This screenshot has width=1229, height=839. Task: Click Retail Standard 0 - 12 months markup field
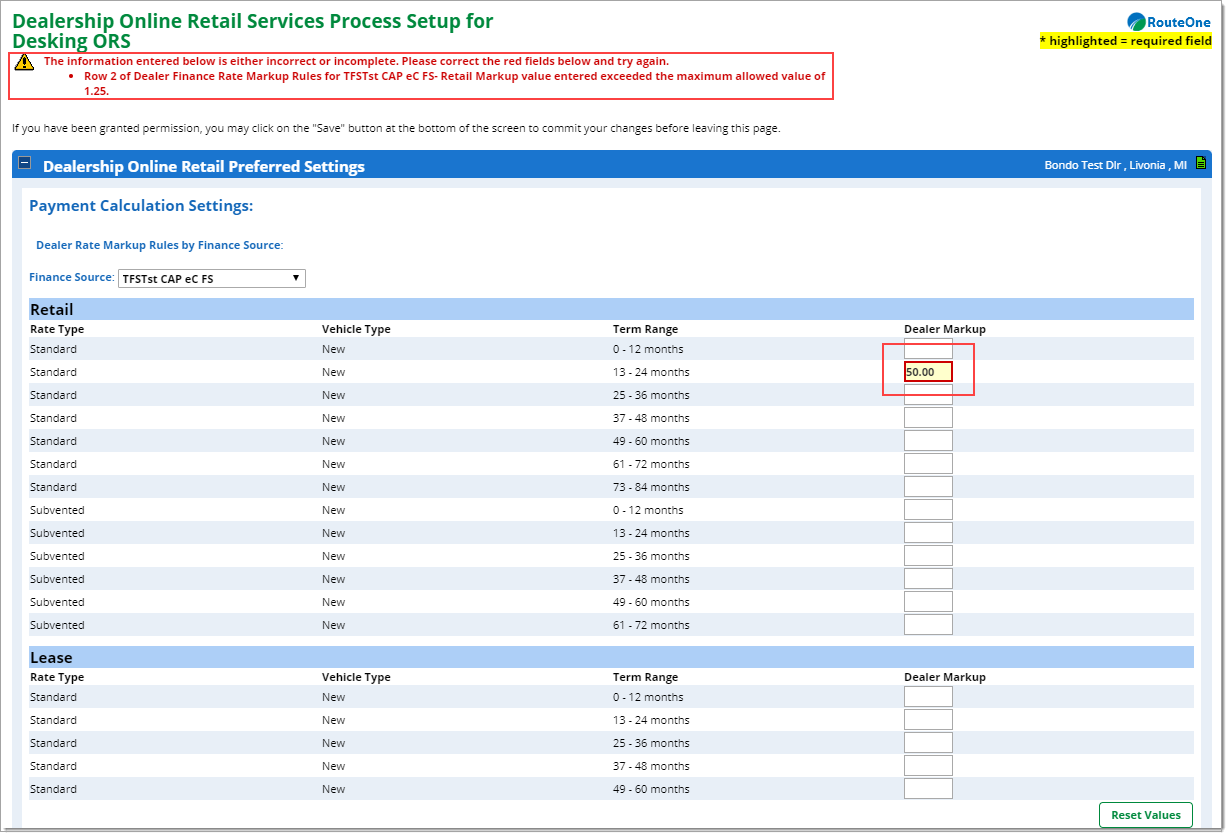point(928,349)
